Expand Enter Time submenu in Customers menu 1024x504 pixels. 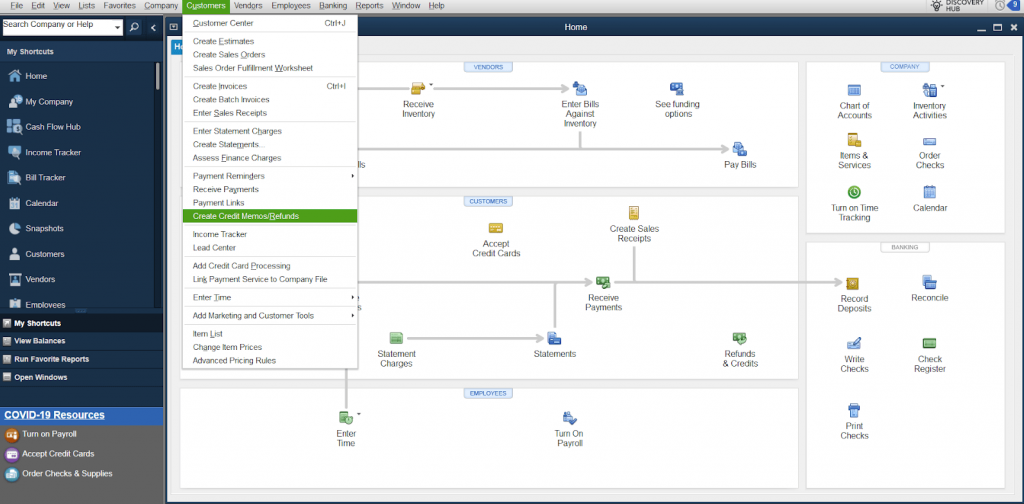tap(353, 298)
